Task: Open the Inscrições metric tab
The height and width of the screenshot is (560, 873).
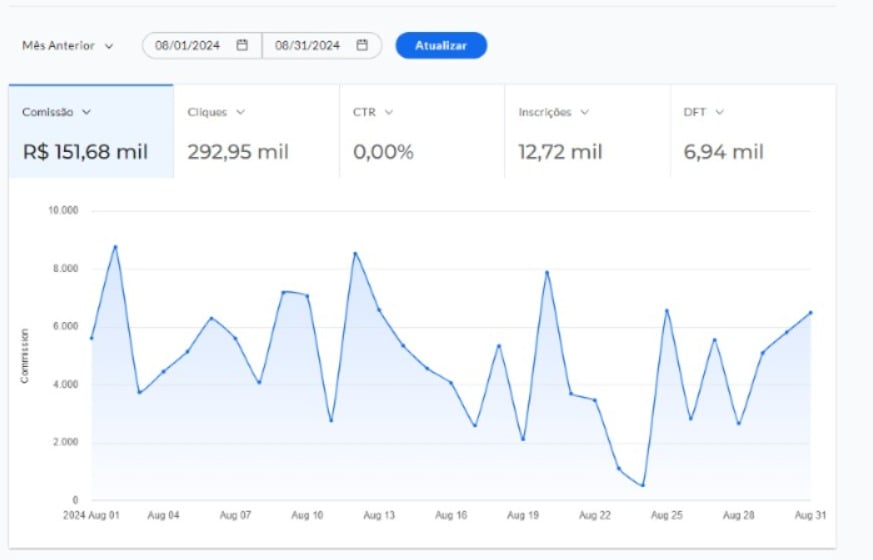Action: click(x=587, y=132)
